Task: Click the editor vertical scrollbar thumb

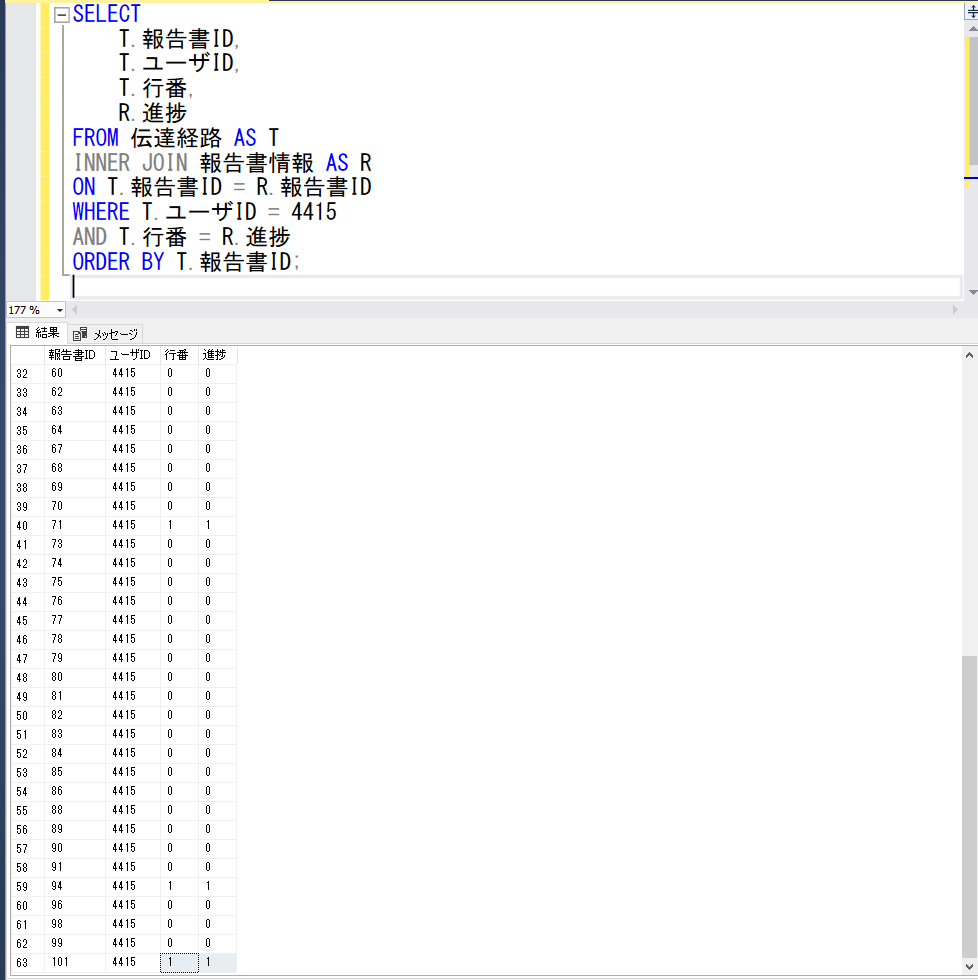Action: click(x=971, y=100)
